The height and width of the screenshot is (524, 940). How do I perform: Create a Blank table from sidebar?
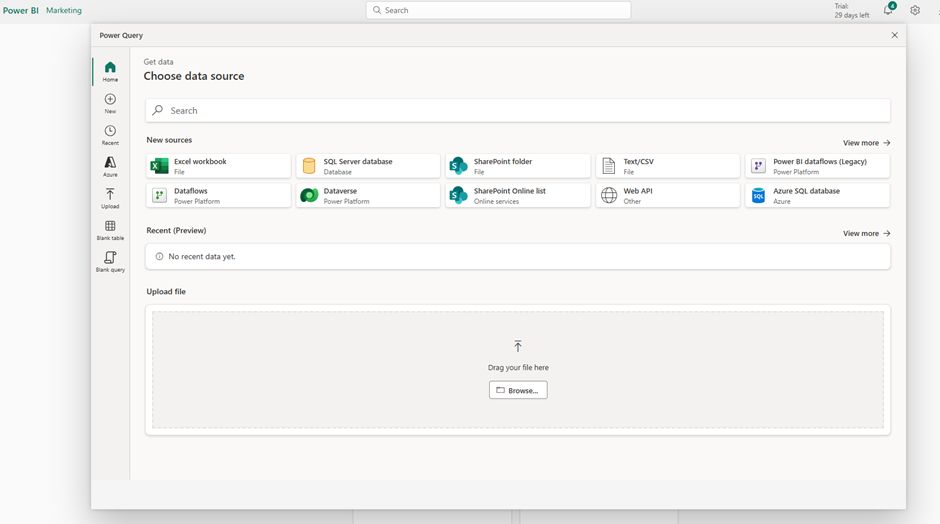pos(110,230)
